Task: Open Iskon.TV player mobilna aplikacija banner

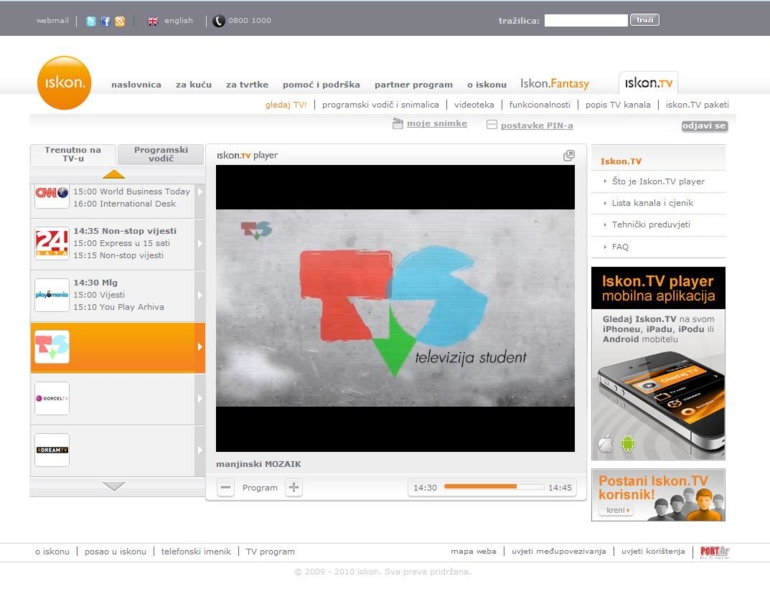Action: [x=658, y=364]
